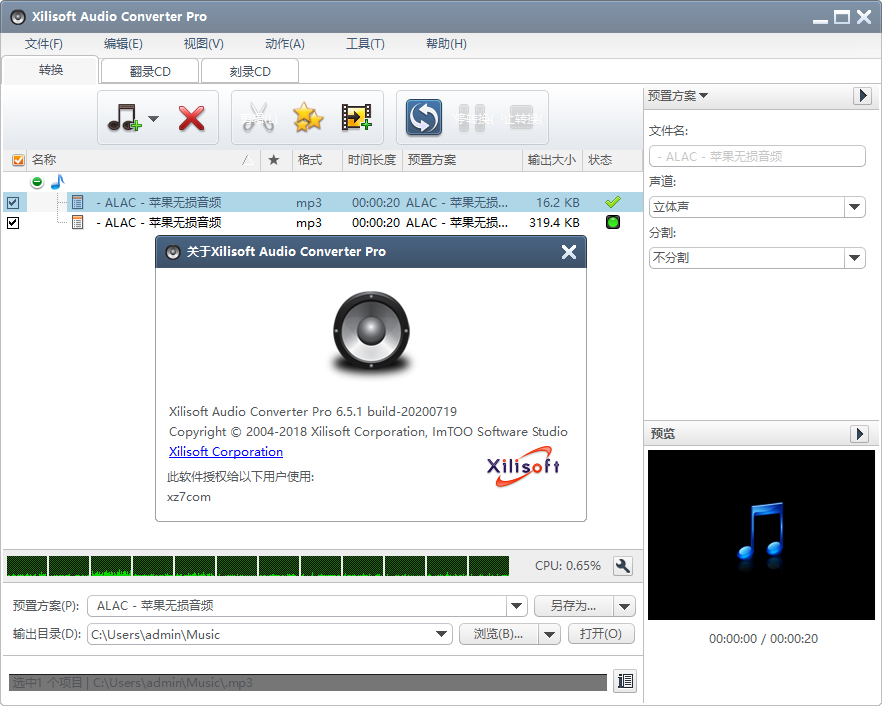Click the Add audio file music-note icon
882x706 pixels.
(124, 118)
